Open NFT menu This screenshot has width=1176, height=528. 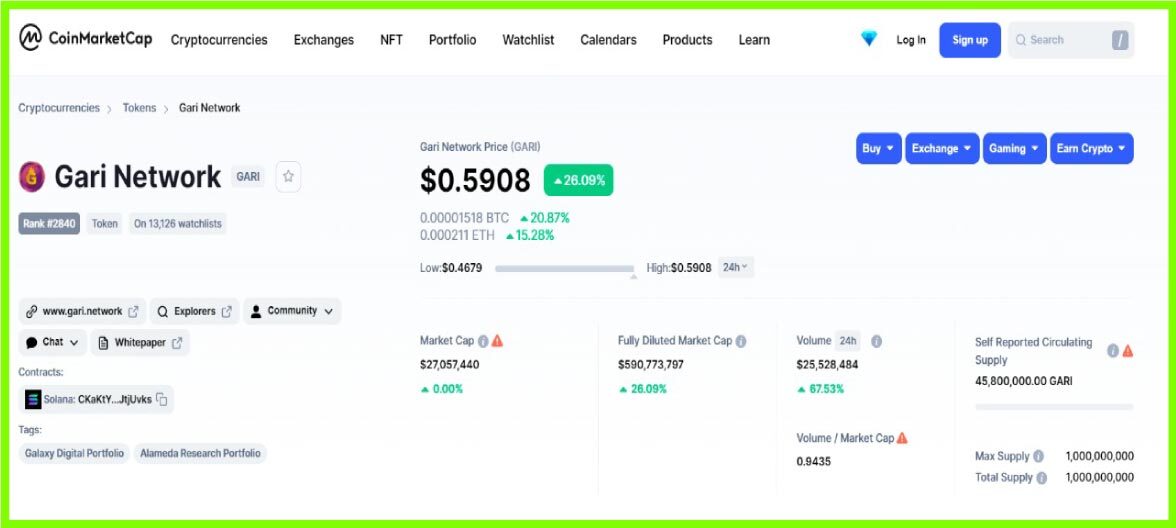[x=392, y=40]
